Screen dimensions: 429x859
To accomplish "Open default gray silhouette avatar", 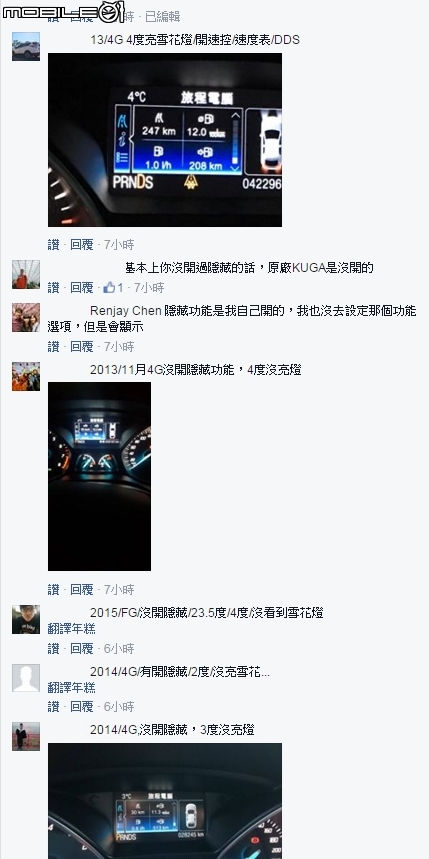I will click(26, 678).
